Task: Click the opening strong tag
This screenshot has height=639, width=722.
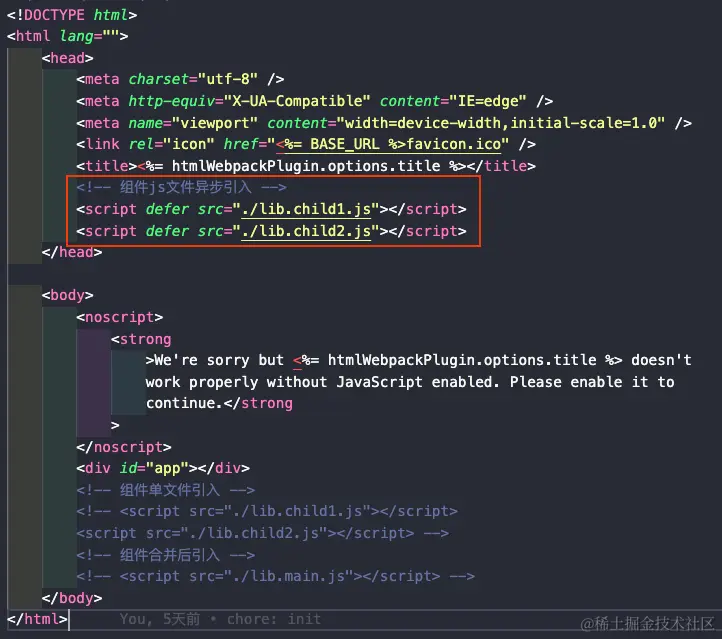Action: [x=141, y=339]
